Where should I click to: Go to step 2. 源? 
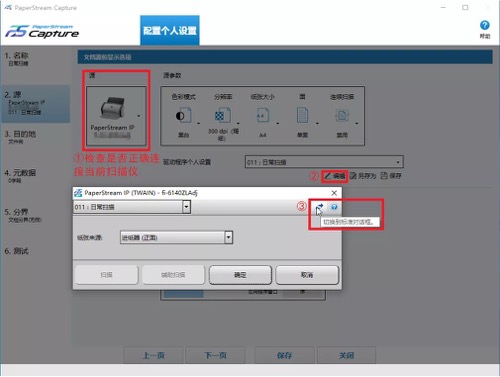35,103
